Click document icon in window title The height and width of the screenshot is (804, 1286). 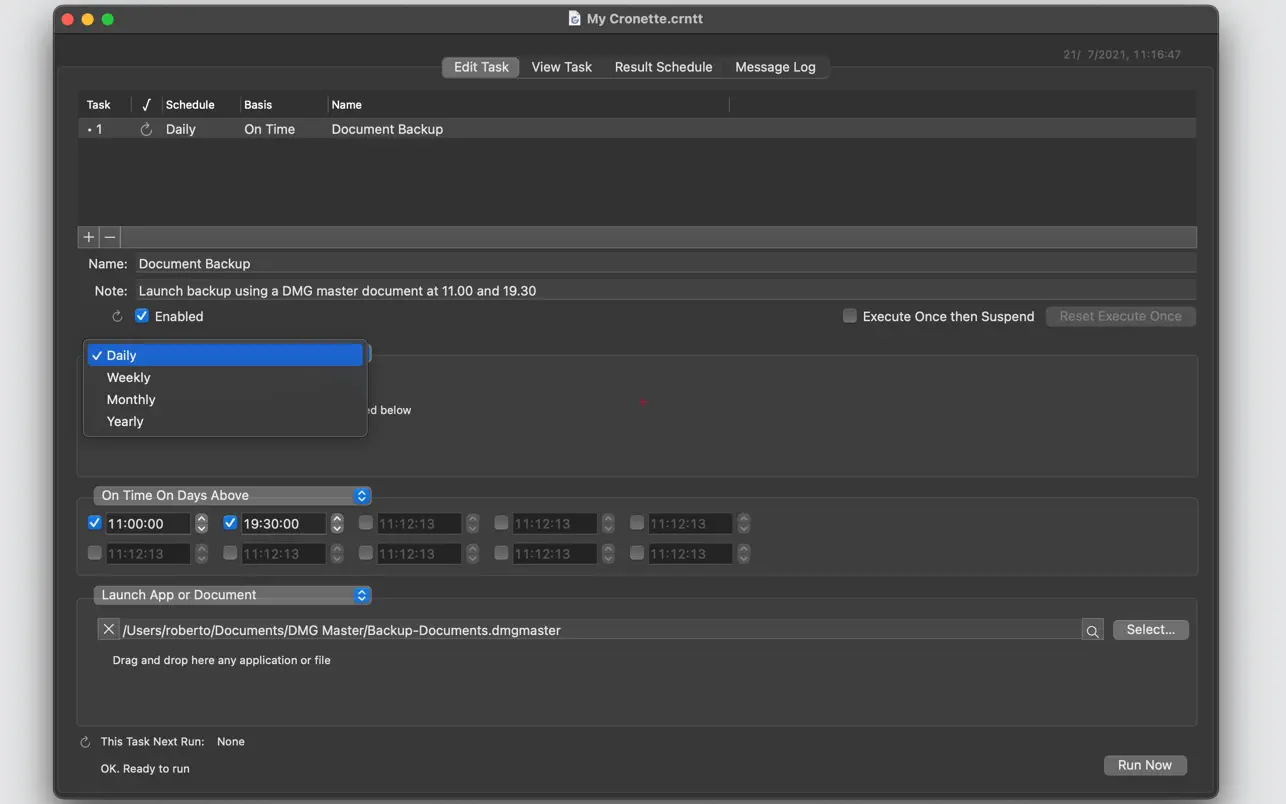[574, 18]
